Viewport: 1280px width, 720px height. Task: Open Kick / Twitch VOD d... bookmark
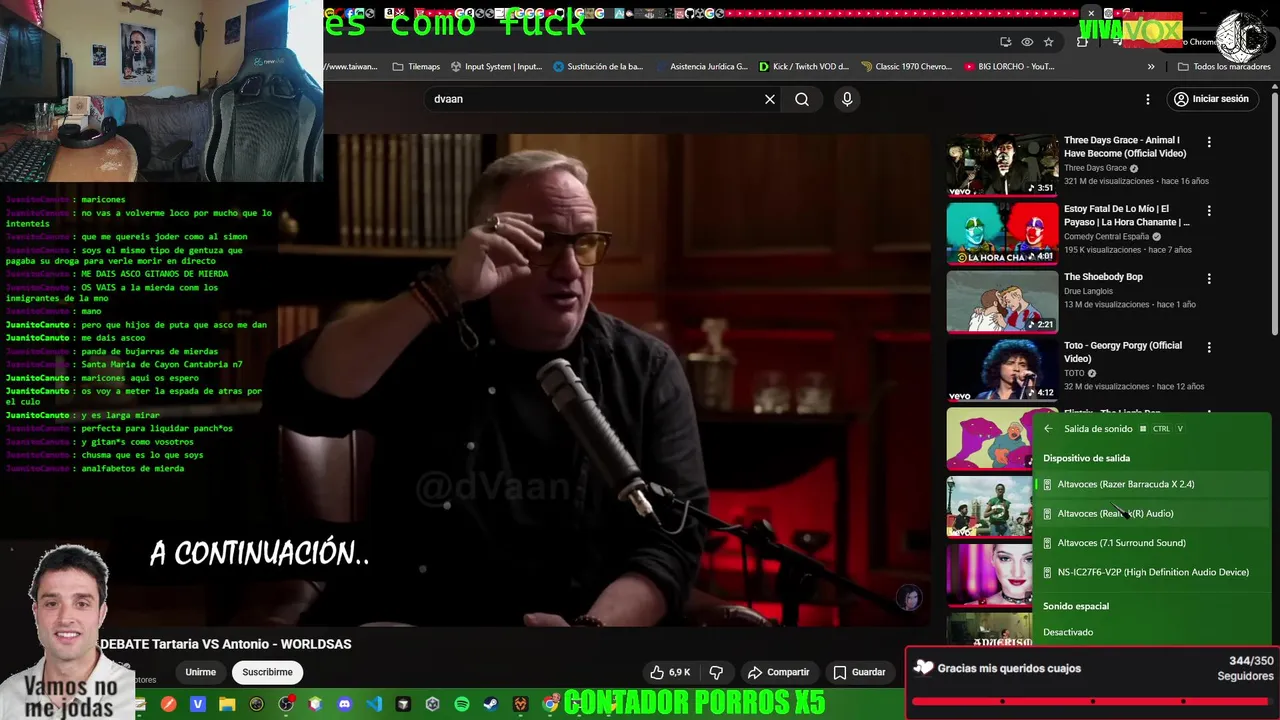803,67
